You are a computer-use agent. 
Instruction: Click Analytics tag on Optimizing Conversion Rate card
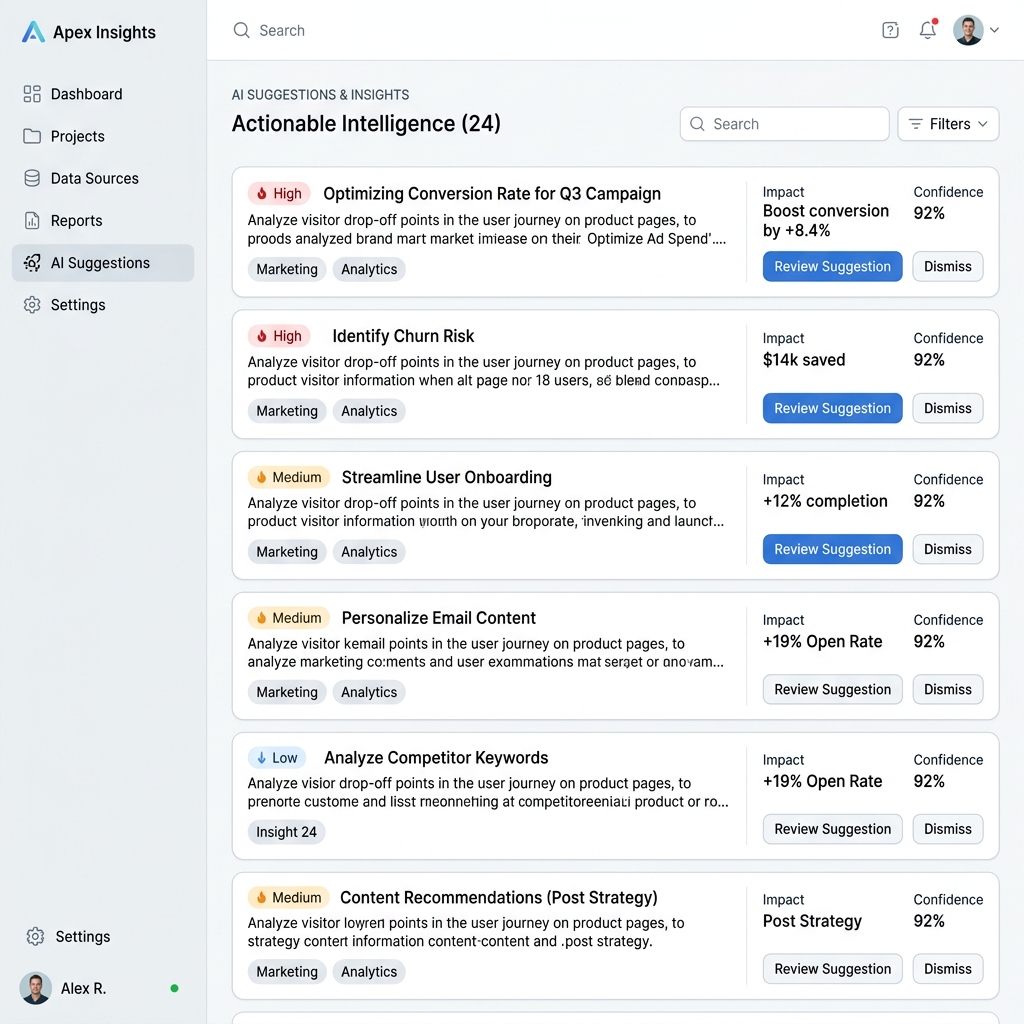click(x=369, y=269)
